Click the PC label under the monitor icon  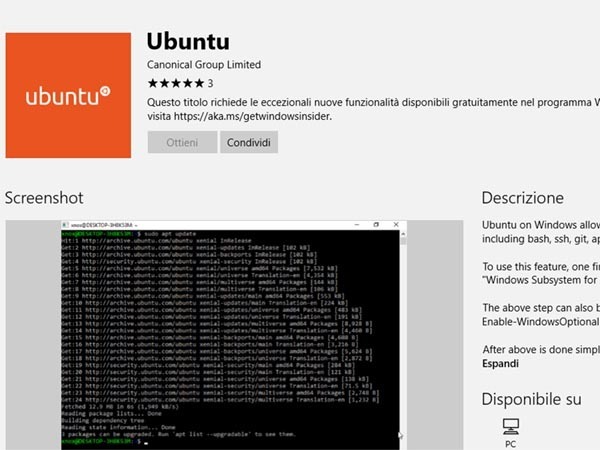point(510,444)
